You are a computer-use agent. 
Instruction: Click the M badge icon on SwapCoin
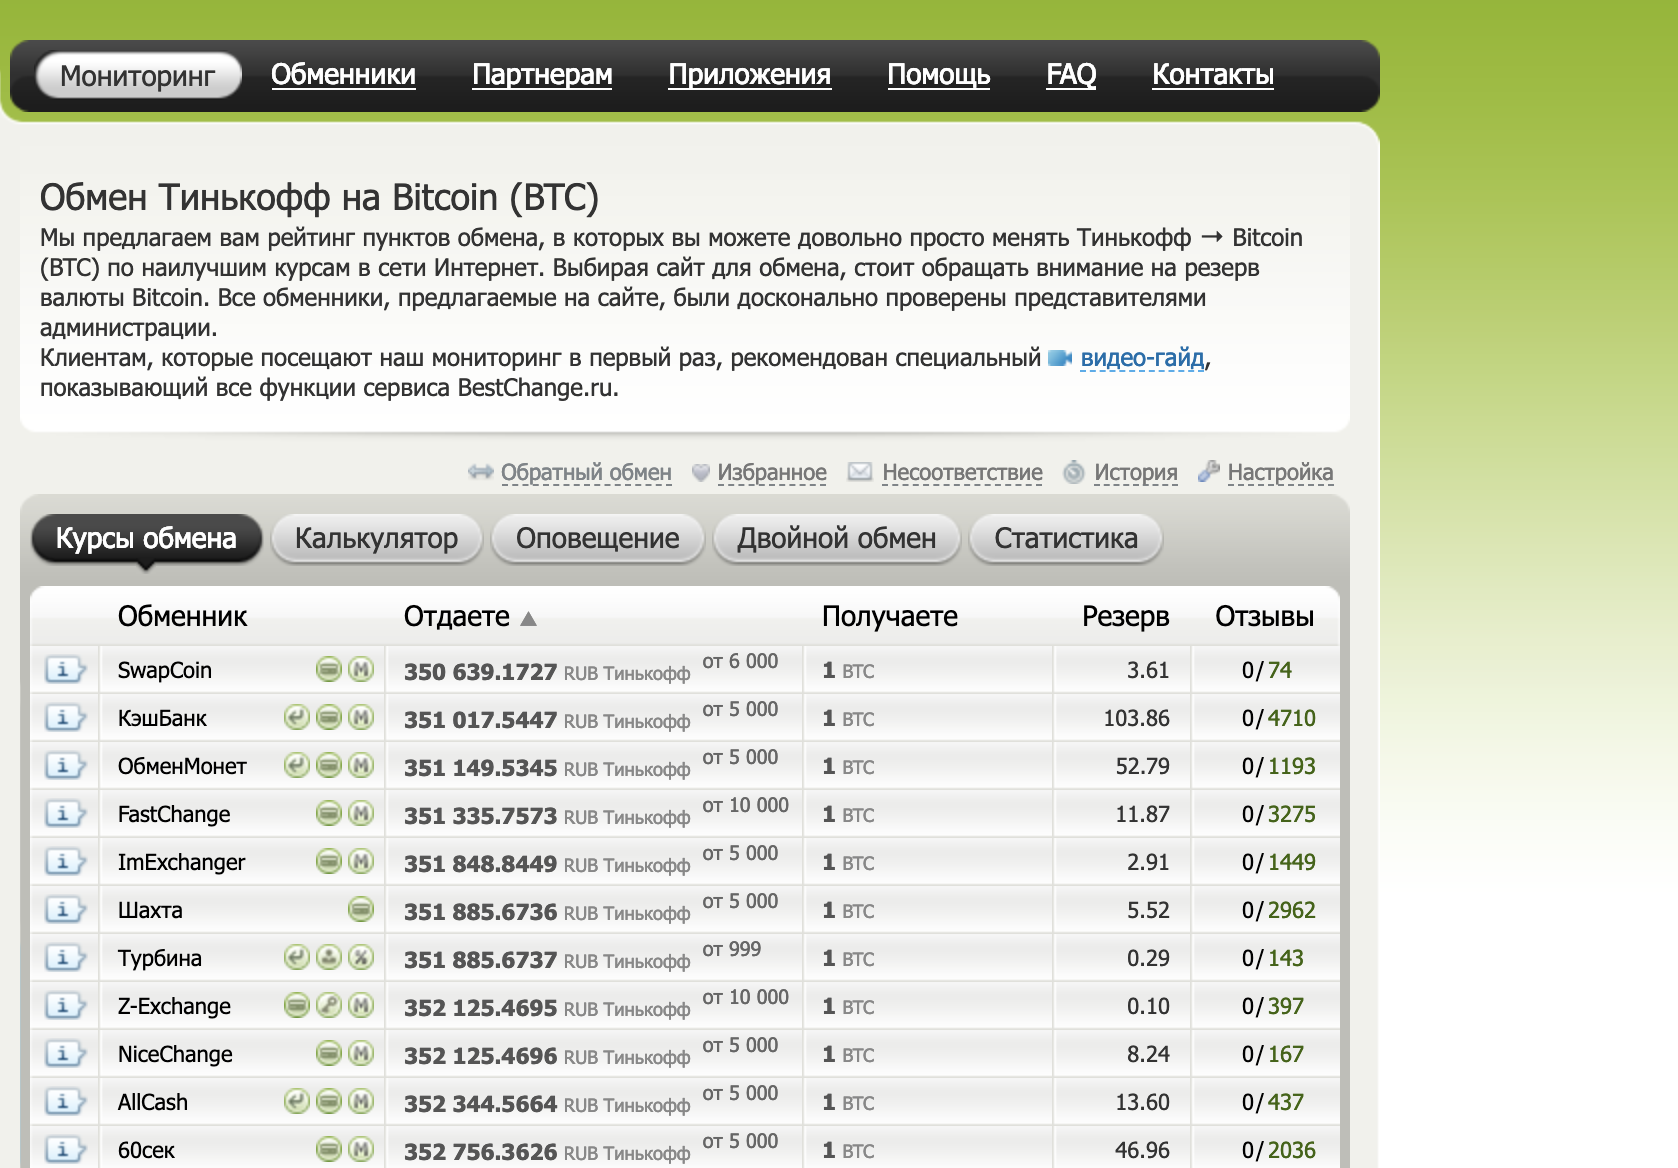coord(361,669)
